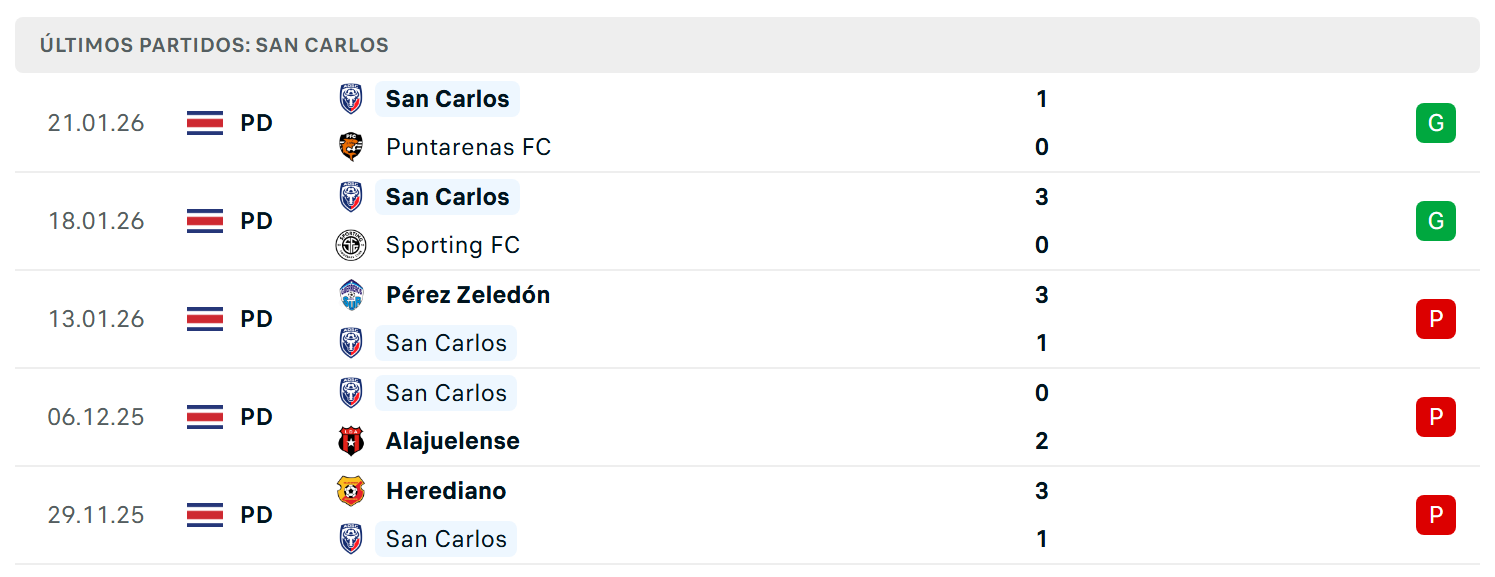Click San Carlos crest in 21.01.26 match

pos(351,99)
